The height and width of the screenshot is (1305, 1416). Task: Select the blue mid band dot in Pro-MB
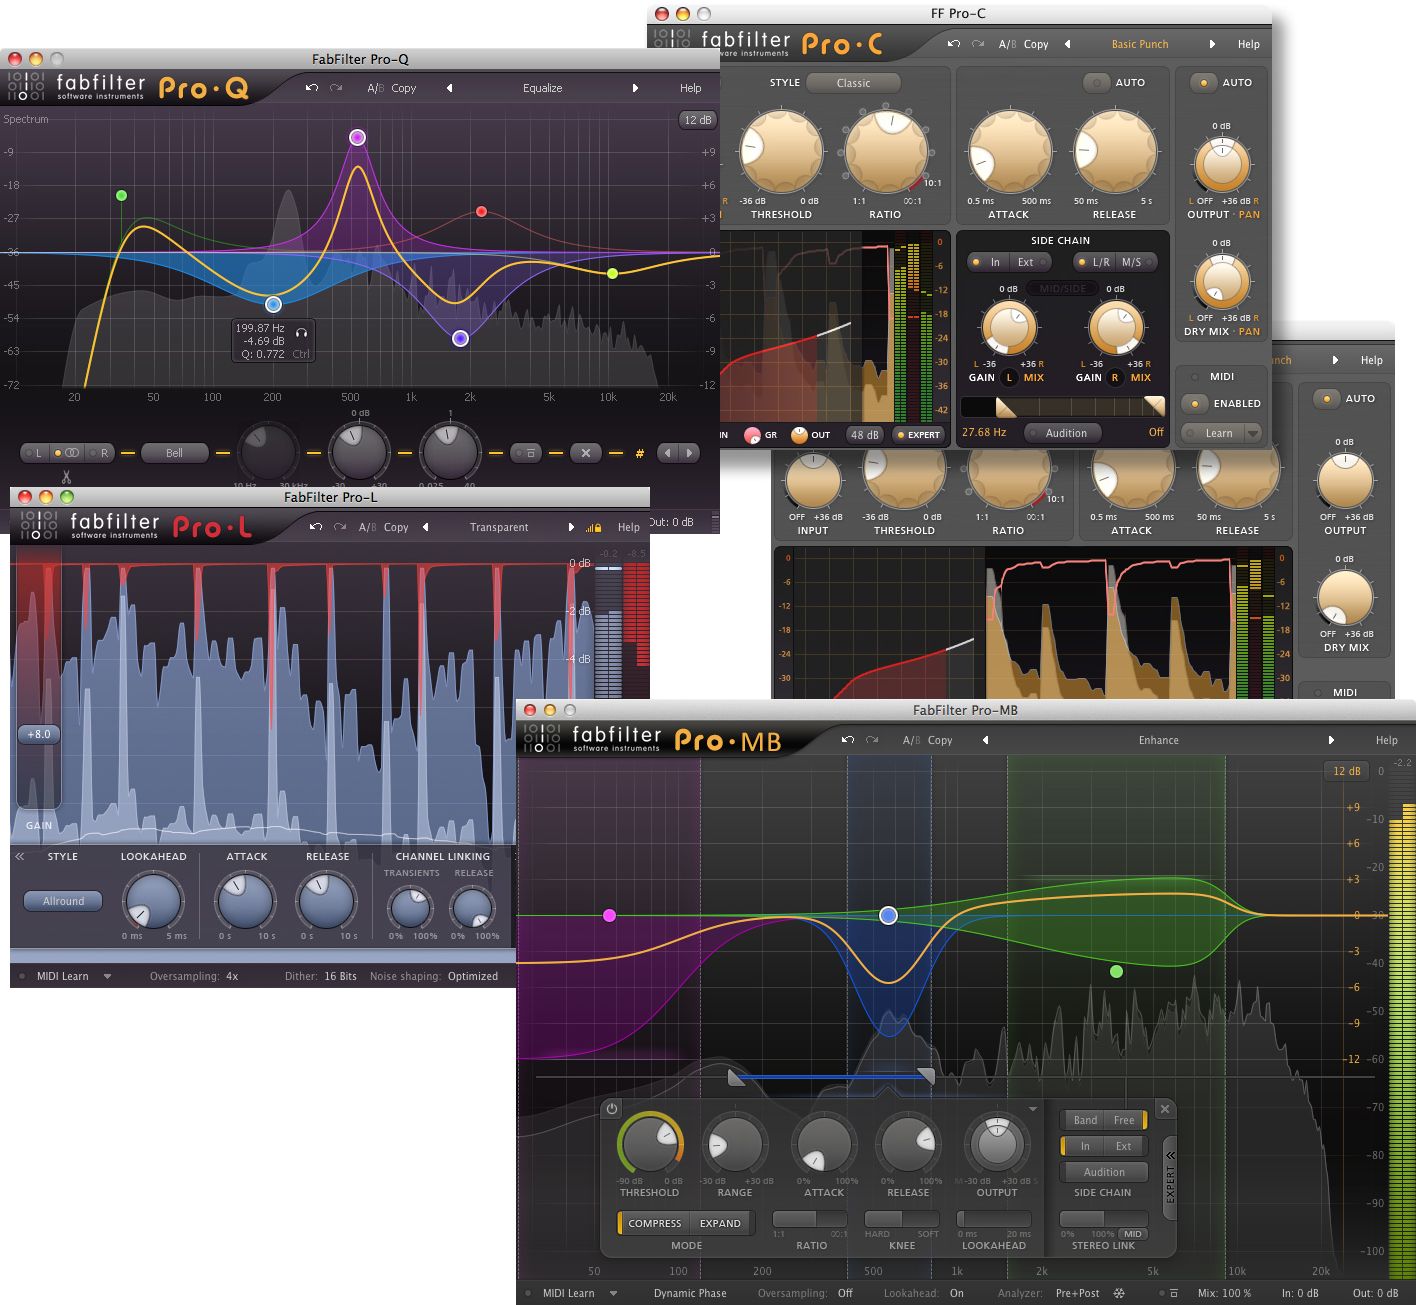(x=888, y=915)
